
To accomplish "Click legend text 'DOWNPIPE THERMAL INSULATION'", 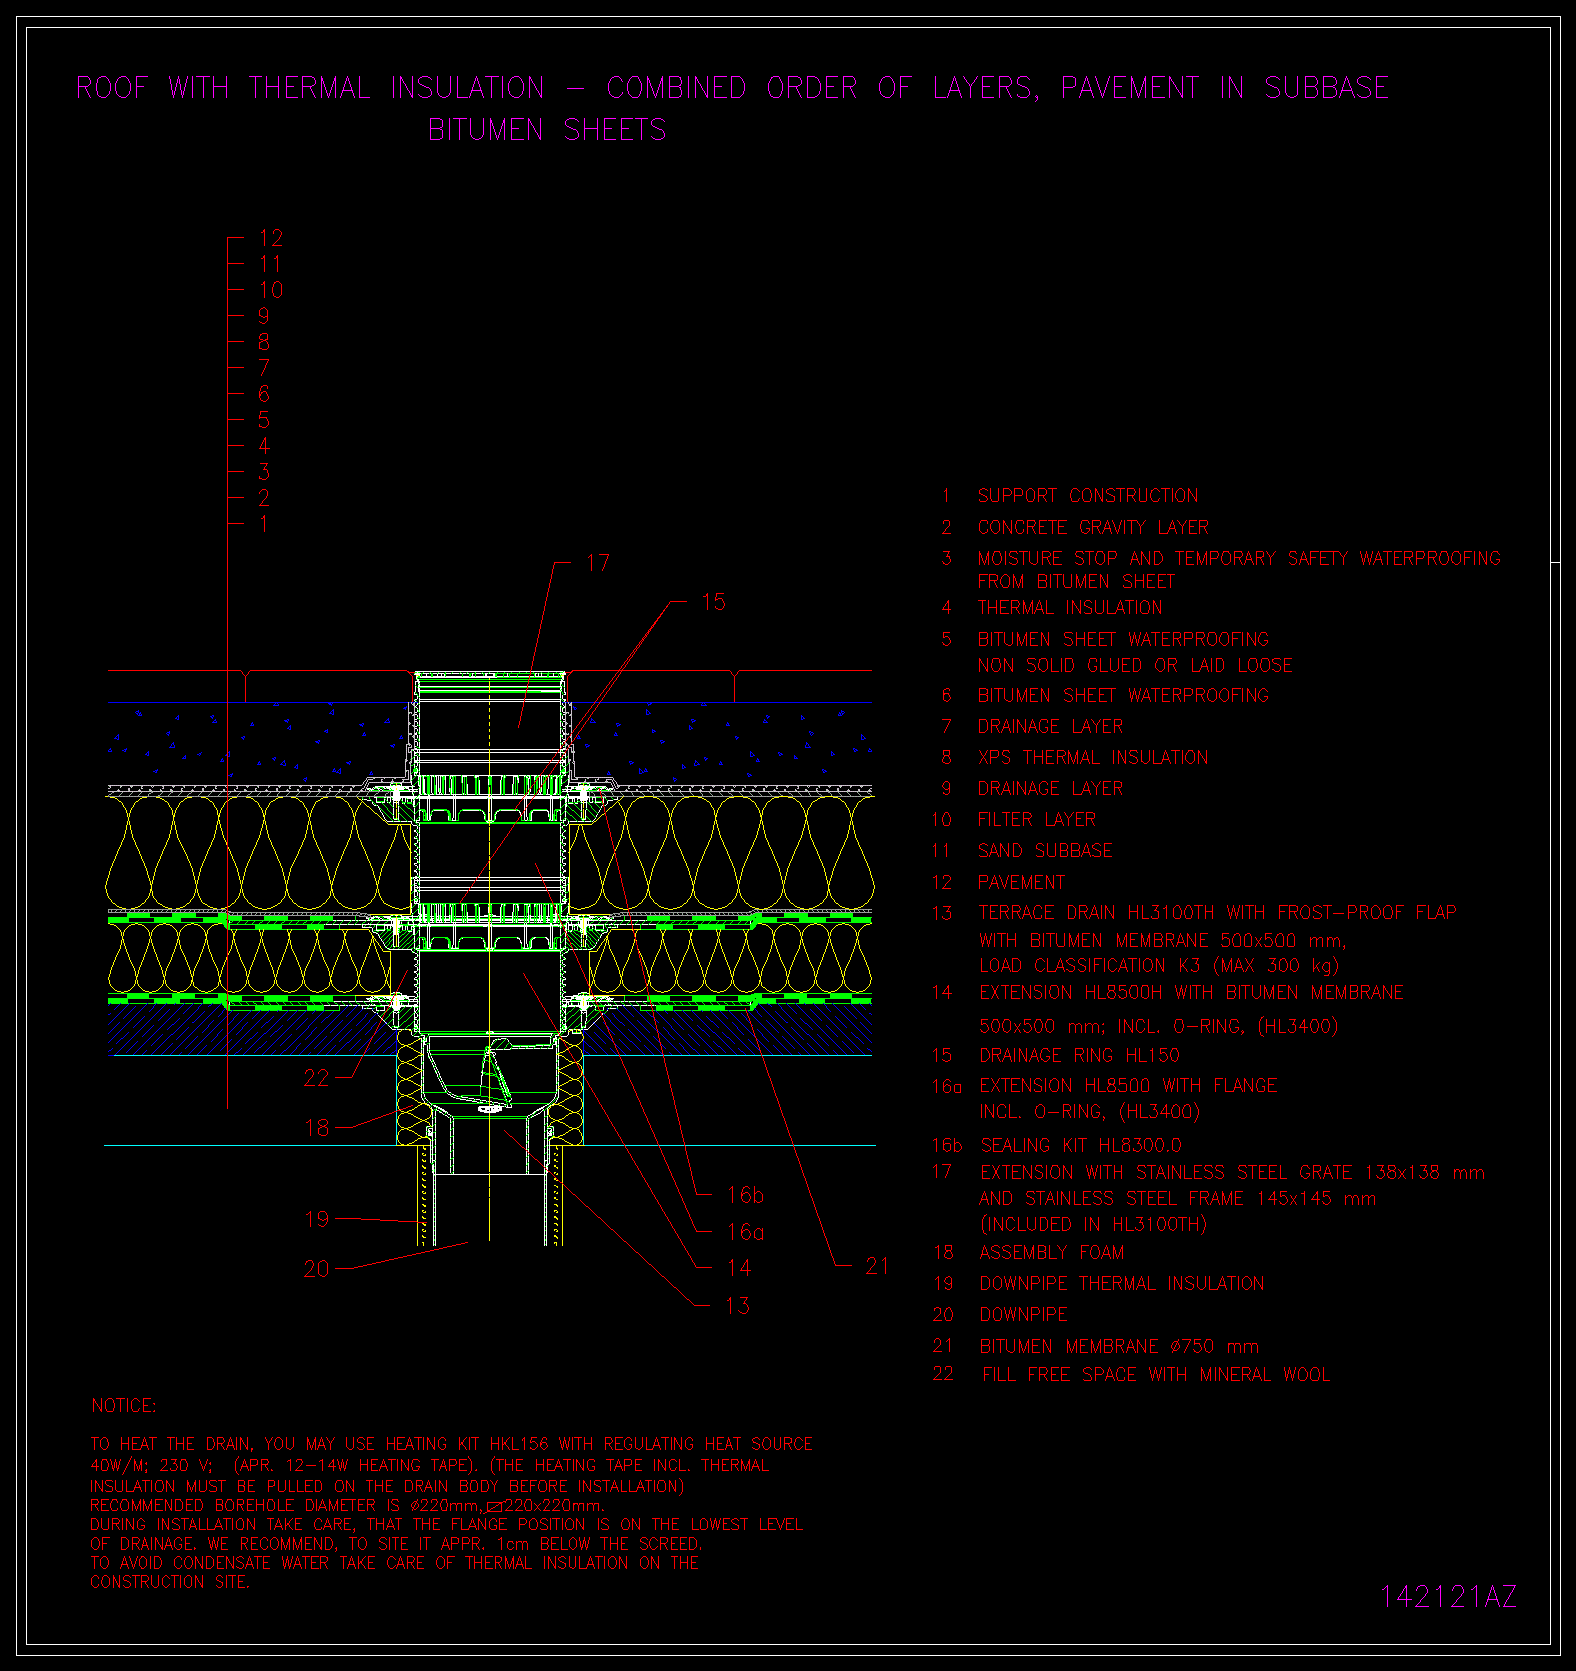I will (1122, 1283).
